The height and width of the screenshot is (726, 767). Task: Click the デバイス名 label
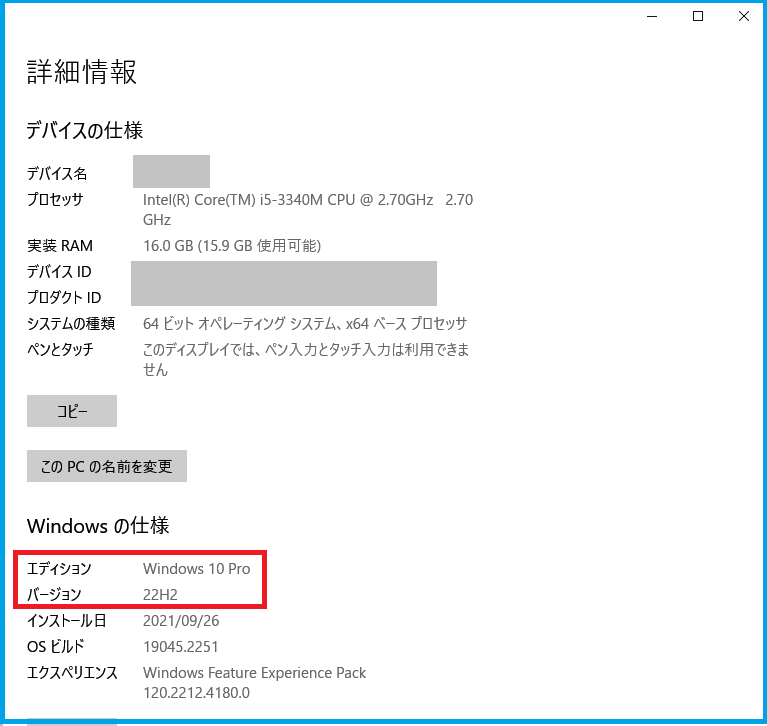click(57, 173)
